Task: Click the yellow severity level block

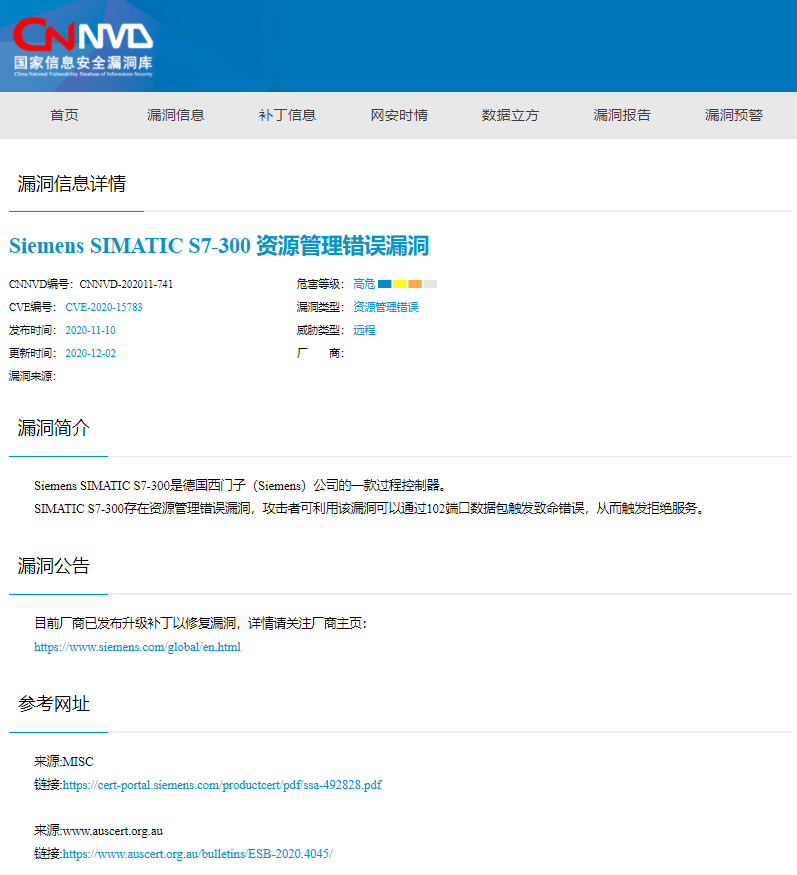Action: tap(400, 284)
